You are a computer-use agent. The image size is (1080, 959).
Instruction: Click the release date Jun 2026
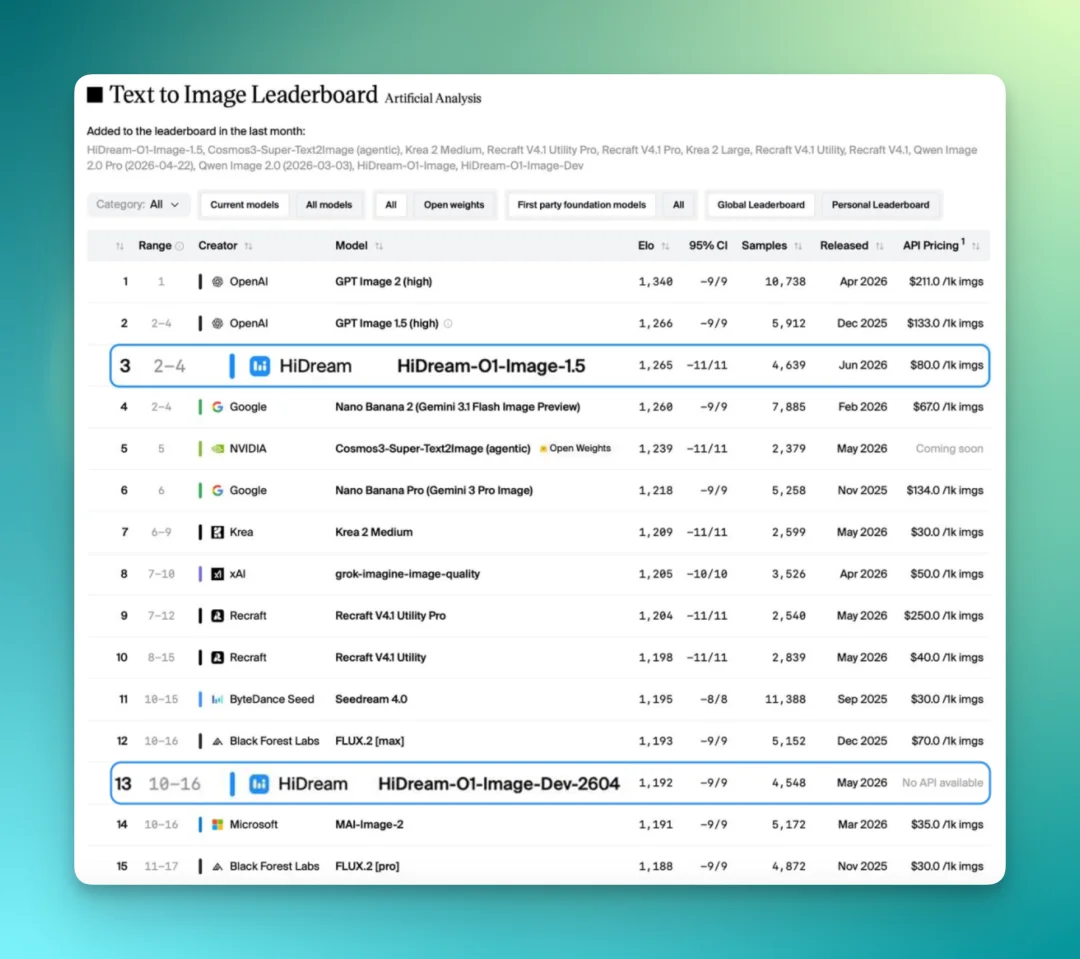[x=863, y=365]
